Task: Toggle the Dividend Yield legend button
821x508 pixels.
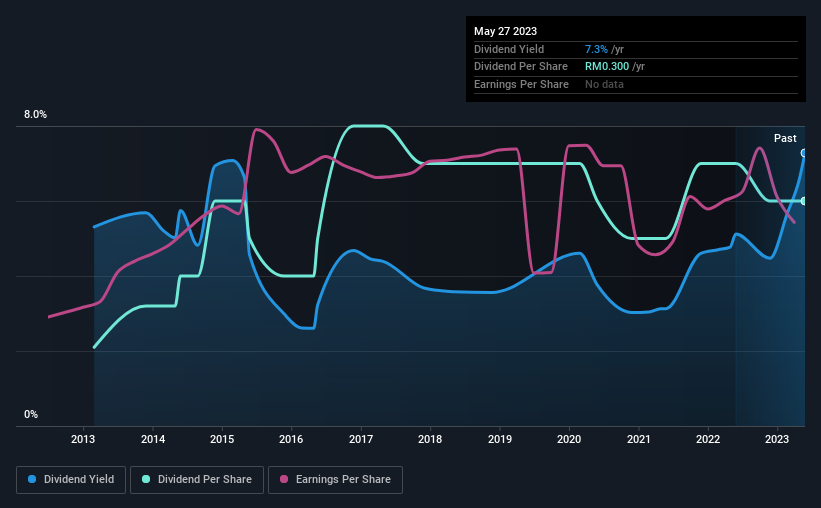Action: 71,480
